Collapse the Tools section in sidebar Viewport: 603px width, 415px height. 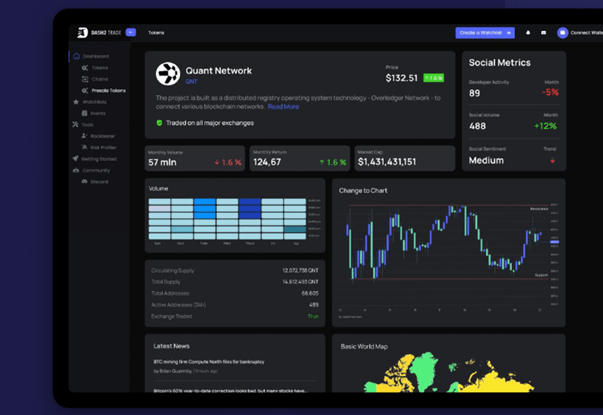point(87,125)
